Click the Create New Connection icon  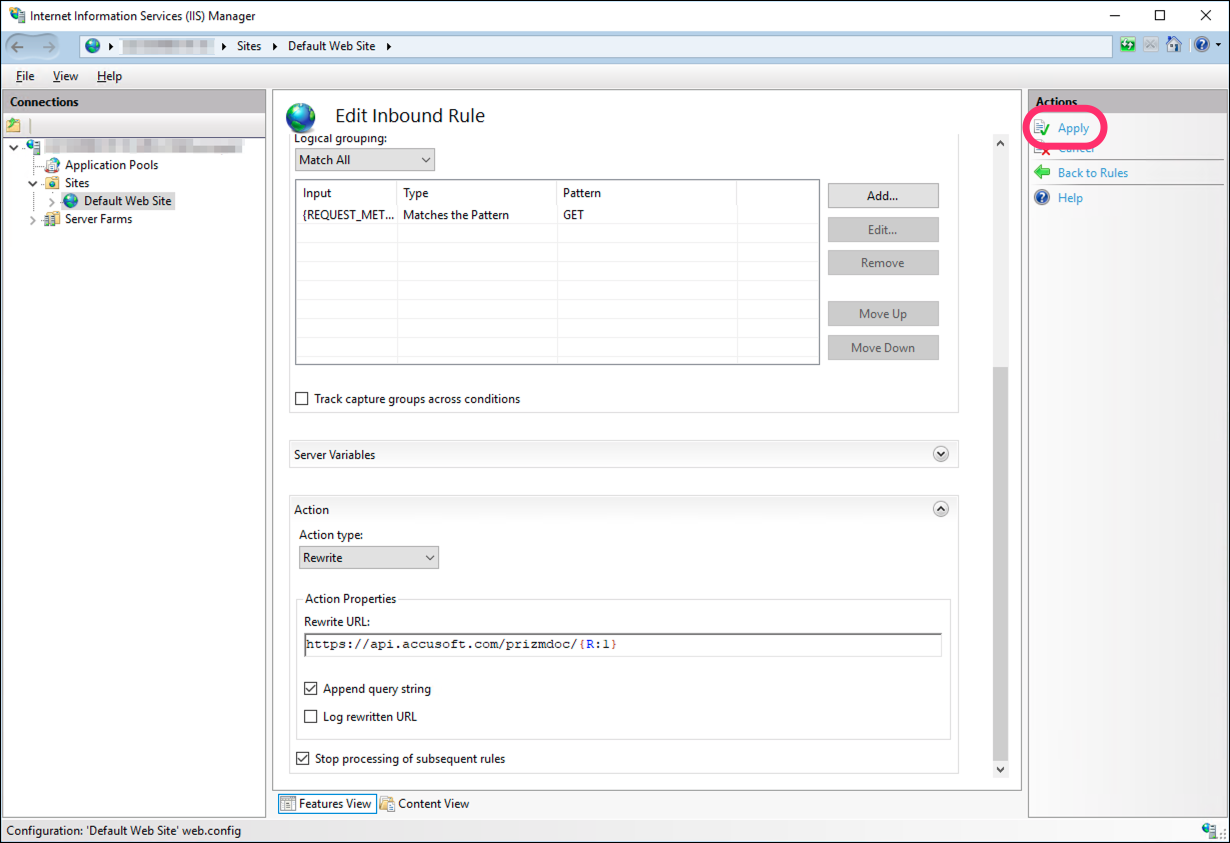click(14, 125)
